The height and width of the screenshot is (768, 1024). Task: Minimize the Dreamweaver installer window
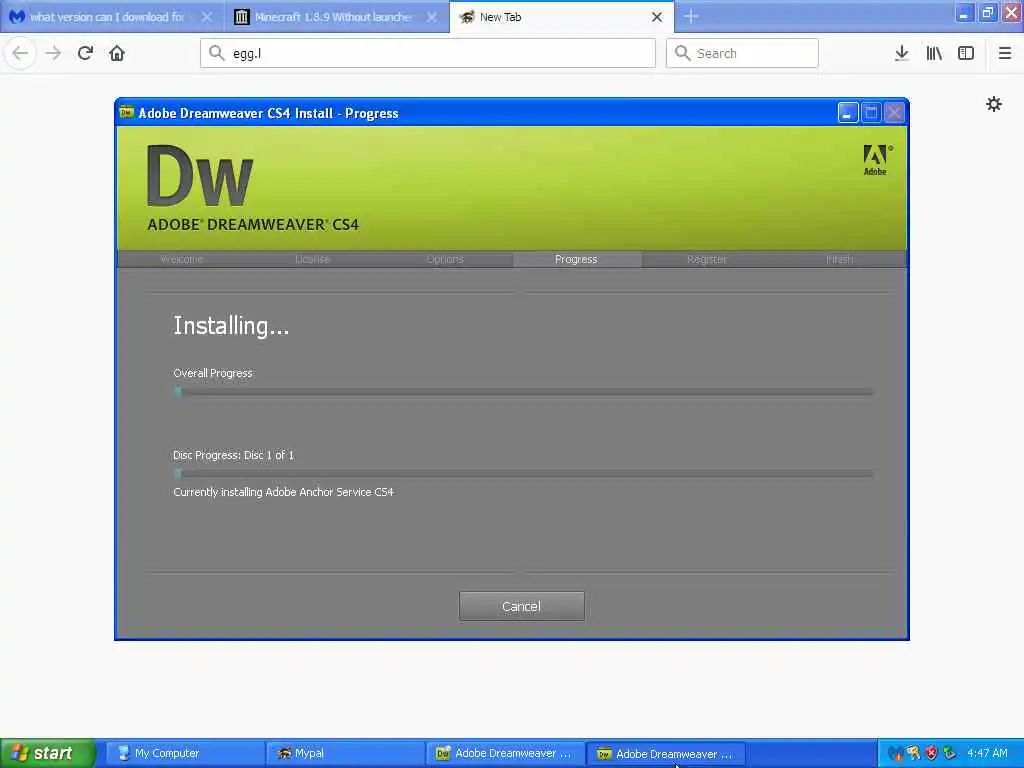(847, 112)
